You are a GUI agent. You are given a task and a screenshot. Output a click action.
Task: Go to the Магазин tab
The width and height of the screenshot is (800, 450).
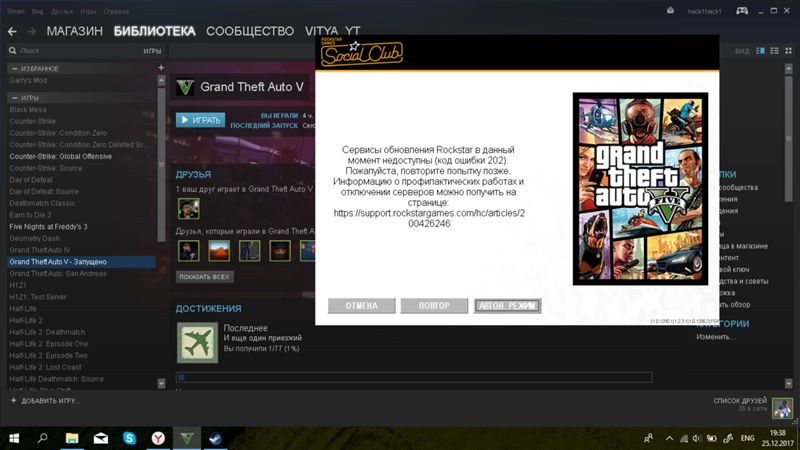tap(74, 32)
